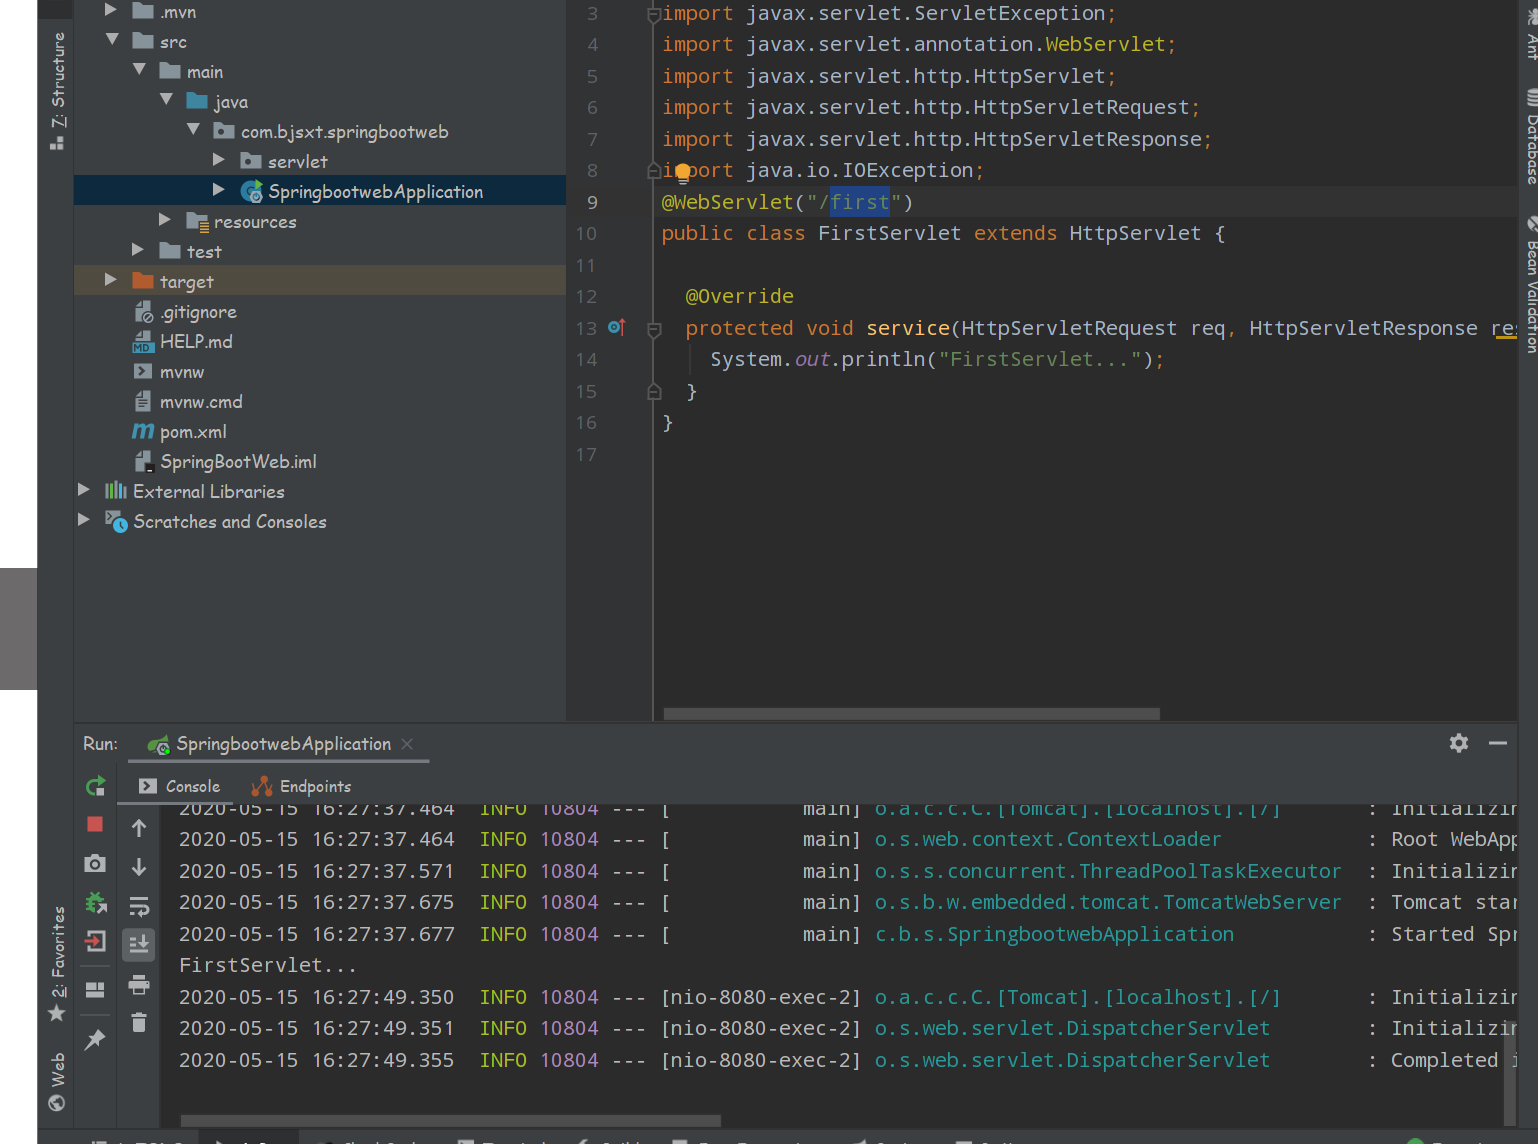Viewport: 1538px width, 1144px height.
Task: Click the editor horizontal scrollbar
Action: 911,714
